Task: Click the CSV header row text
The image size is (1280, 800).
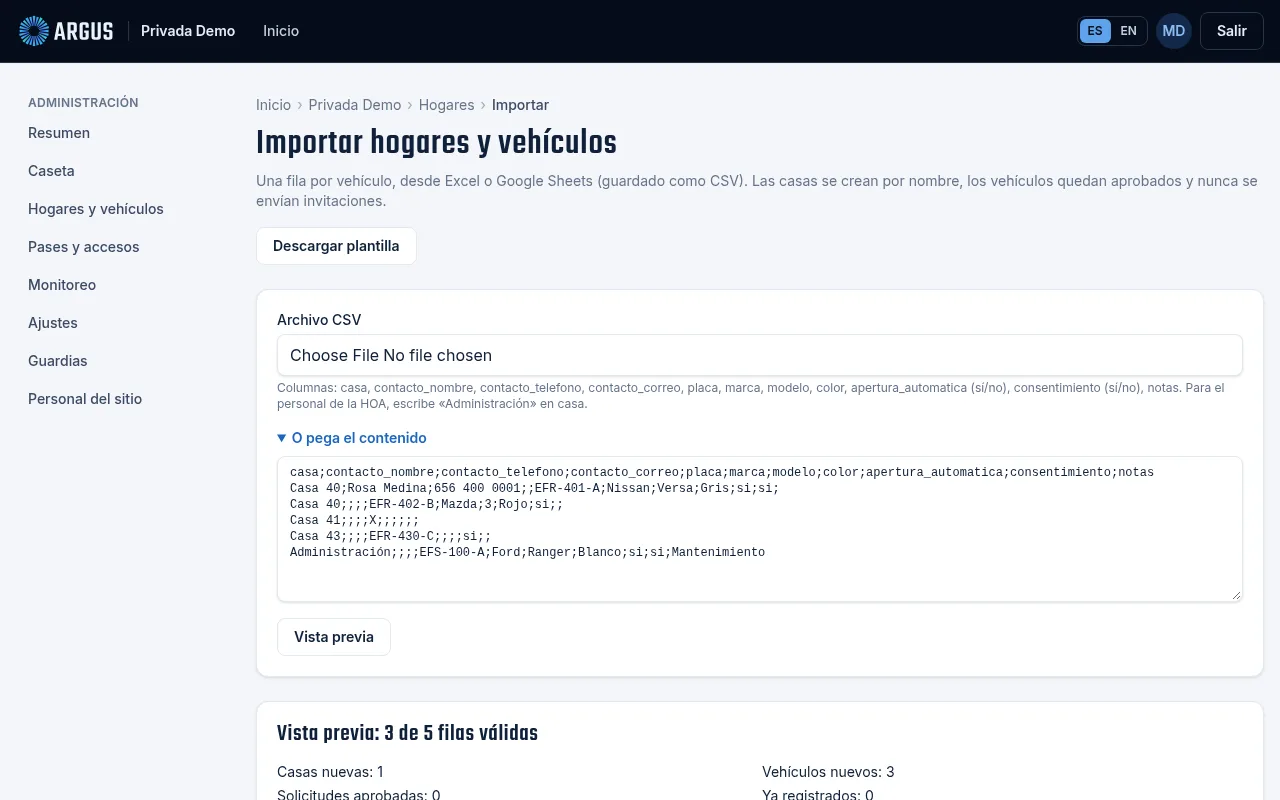Action: click(722, 472)
